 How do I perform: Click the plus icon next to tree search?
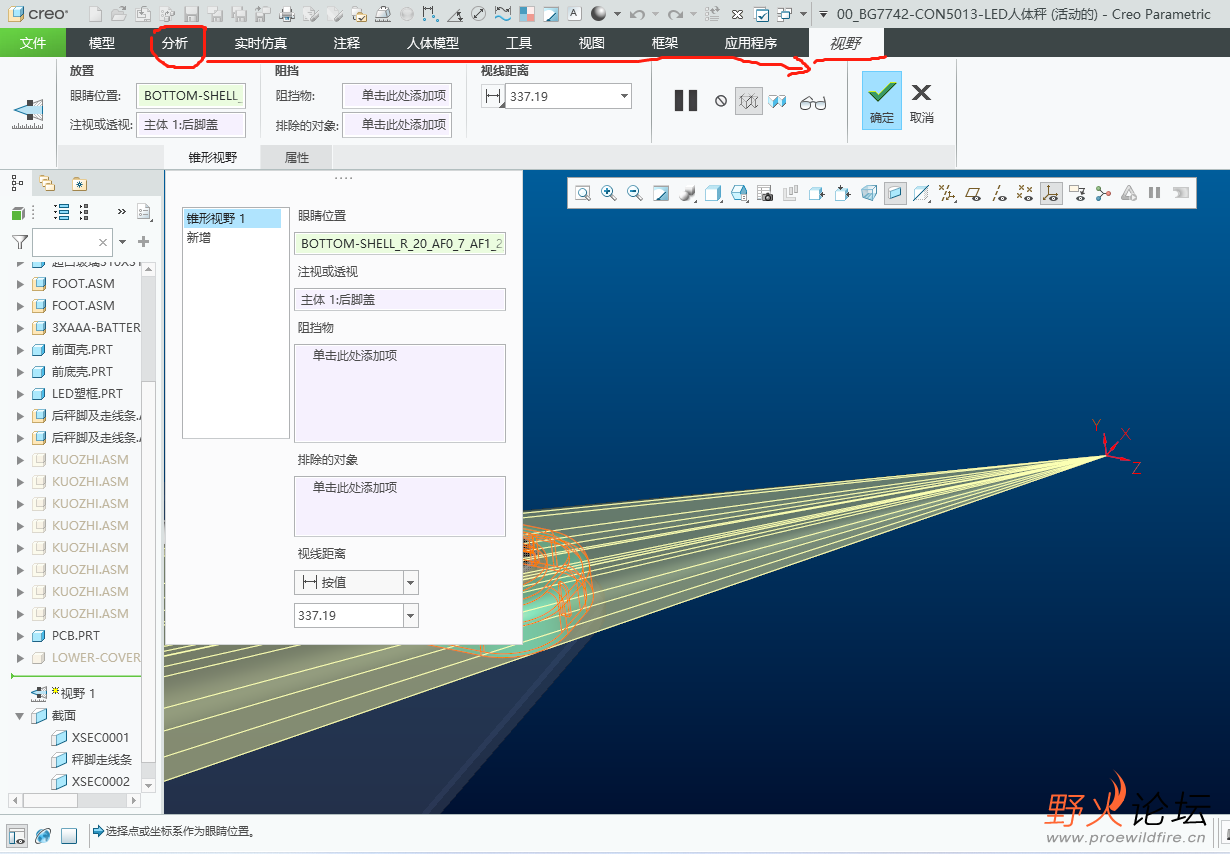tap(143, 242)
